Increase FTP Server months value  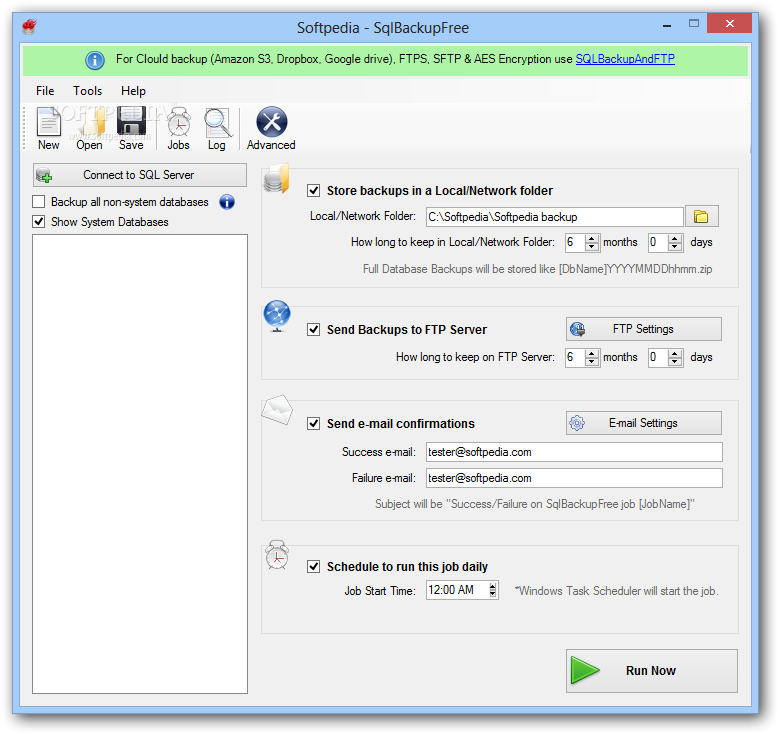tap(591, 353)
